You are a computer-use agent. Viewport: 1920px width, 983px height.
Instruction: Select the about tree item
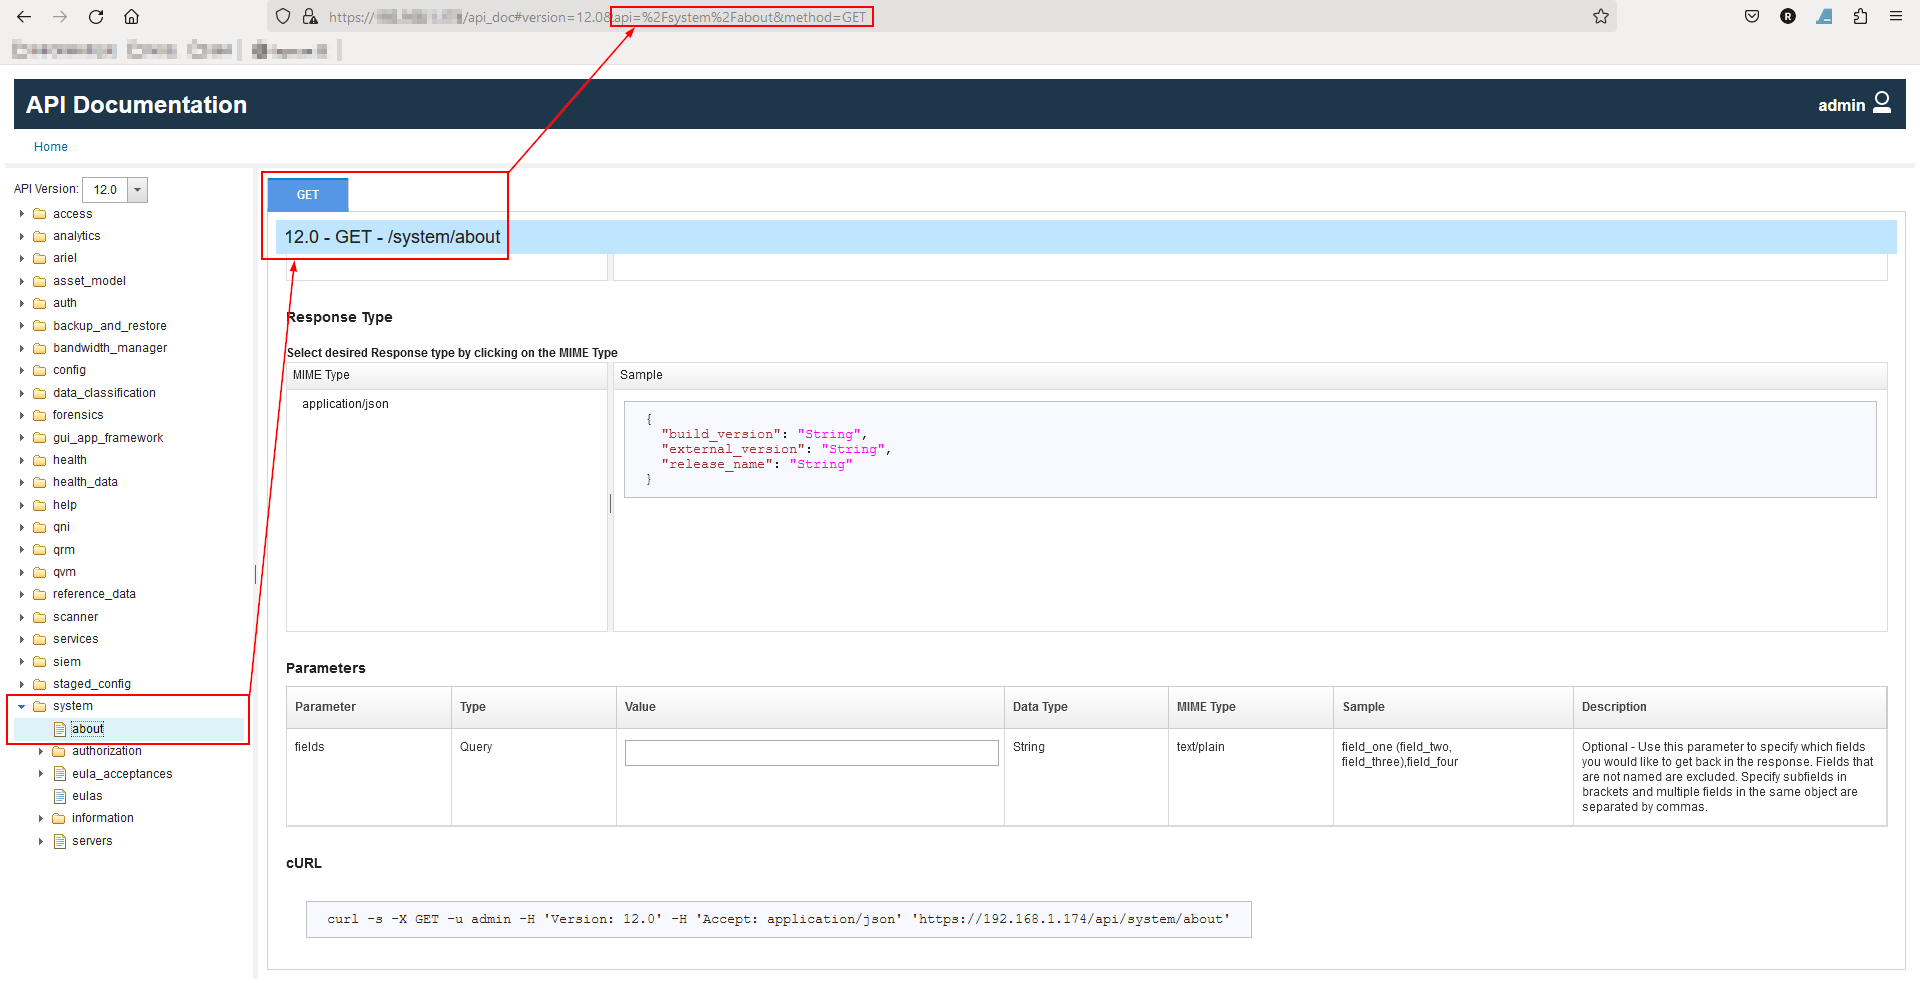(88, 729)
